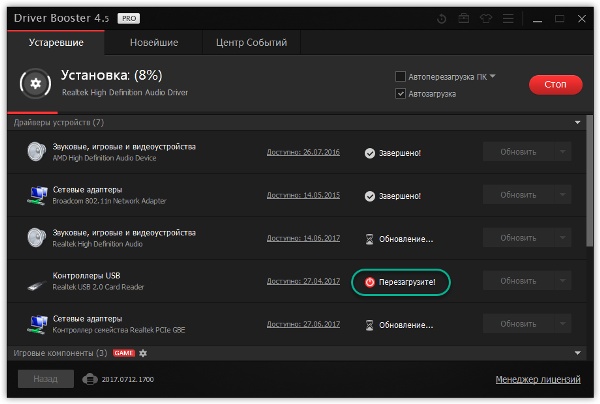Image resolution: width=600 pixels, height=404 pixels.
Task: Switch to the Новейшие tab
Action: coord(154,42)
